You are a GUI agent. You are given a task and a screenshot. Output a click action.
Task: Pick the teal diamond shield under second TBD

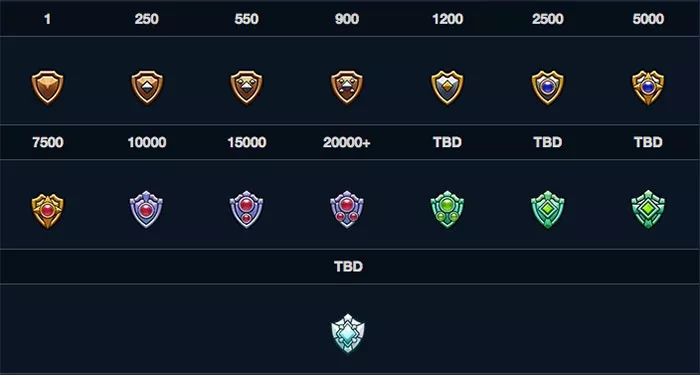[548, 210]
